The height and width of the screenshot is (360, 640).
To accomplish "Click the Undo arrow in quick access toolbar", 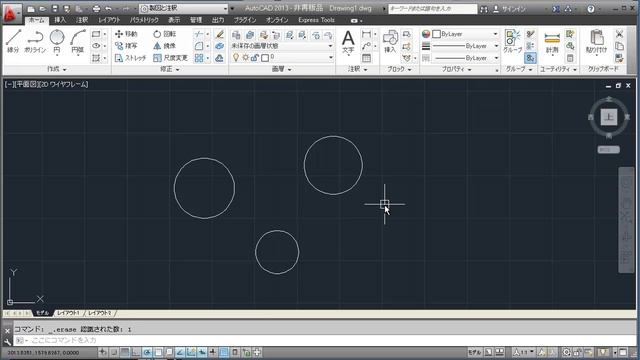I will point(108,9).
